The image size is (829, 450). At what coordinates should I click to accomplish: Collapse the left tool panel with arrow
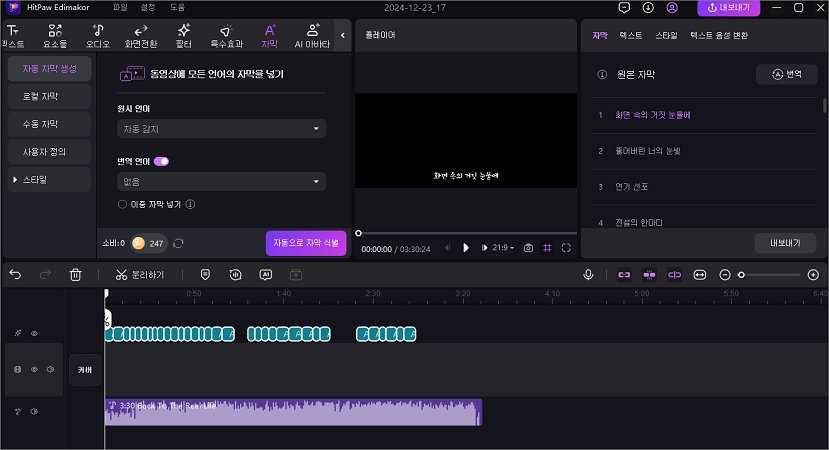(x=343, y=35)
